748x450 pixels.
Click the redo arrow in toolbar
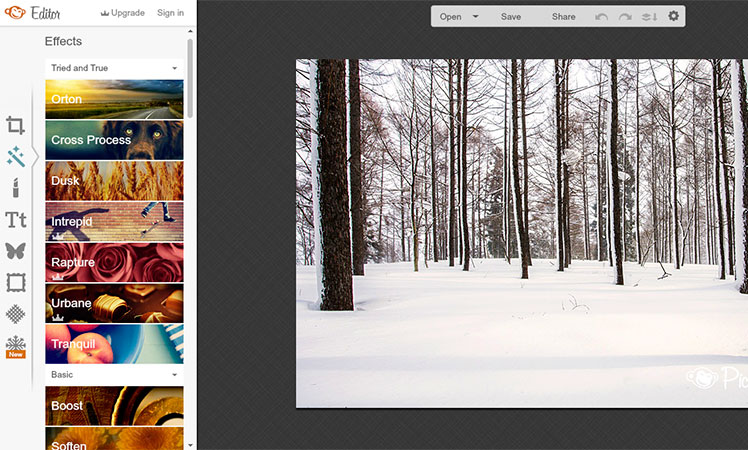[625, 17]
